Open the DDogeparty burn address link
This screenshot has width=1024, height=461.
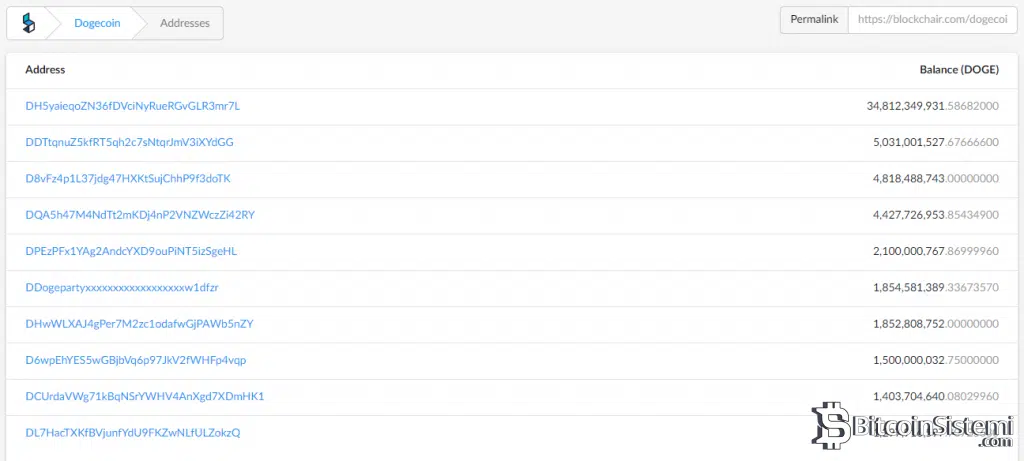122,287
